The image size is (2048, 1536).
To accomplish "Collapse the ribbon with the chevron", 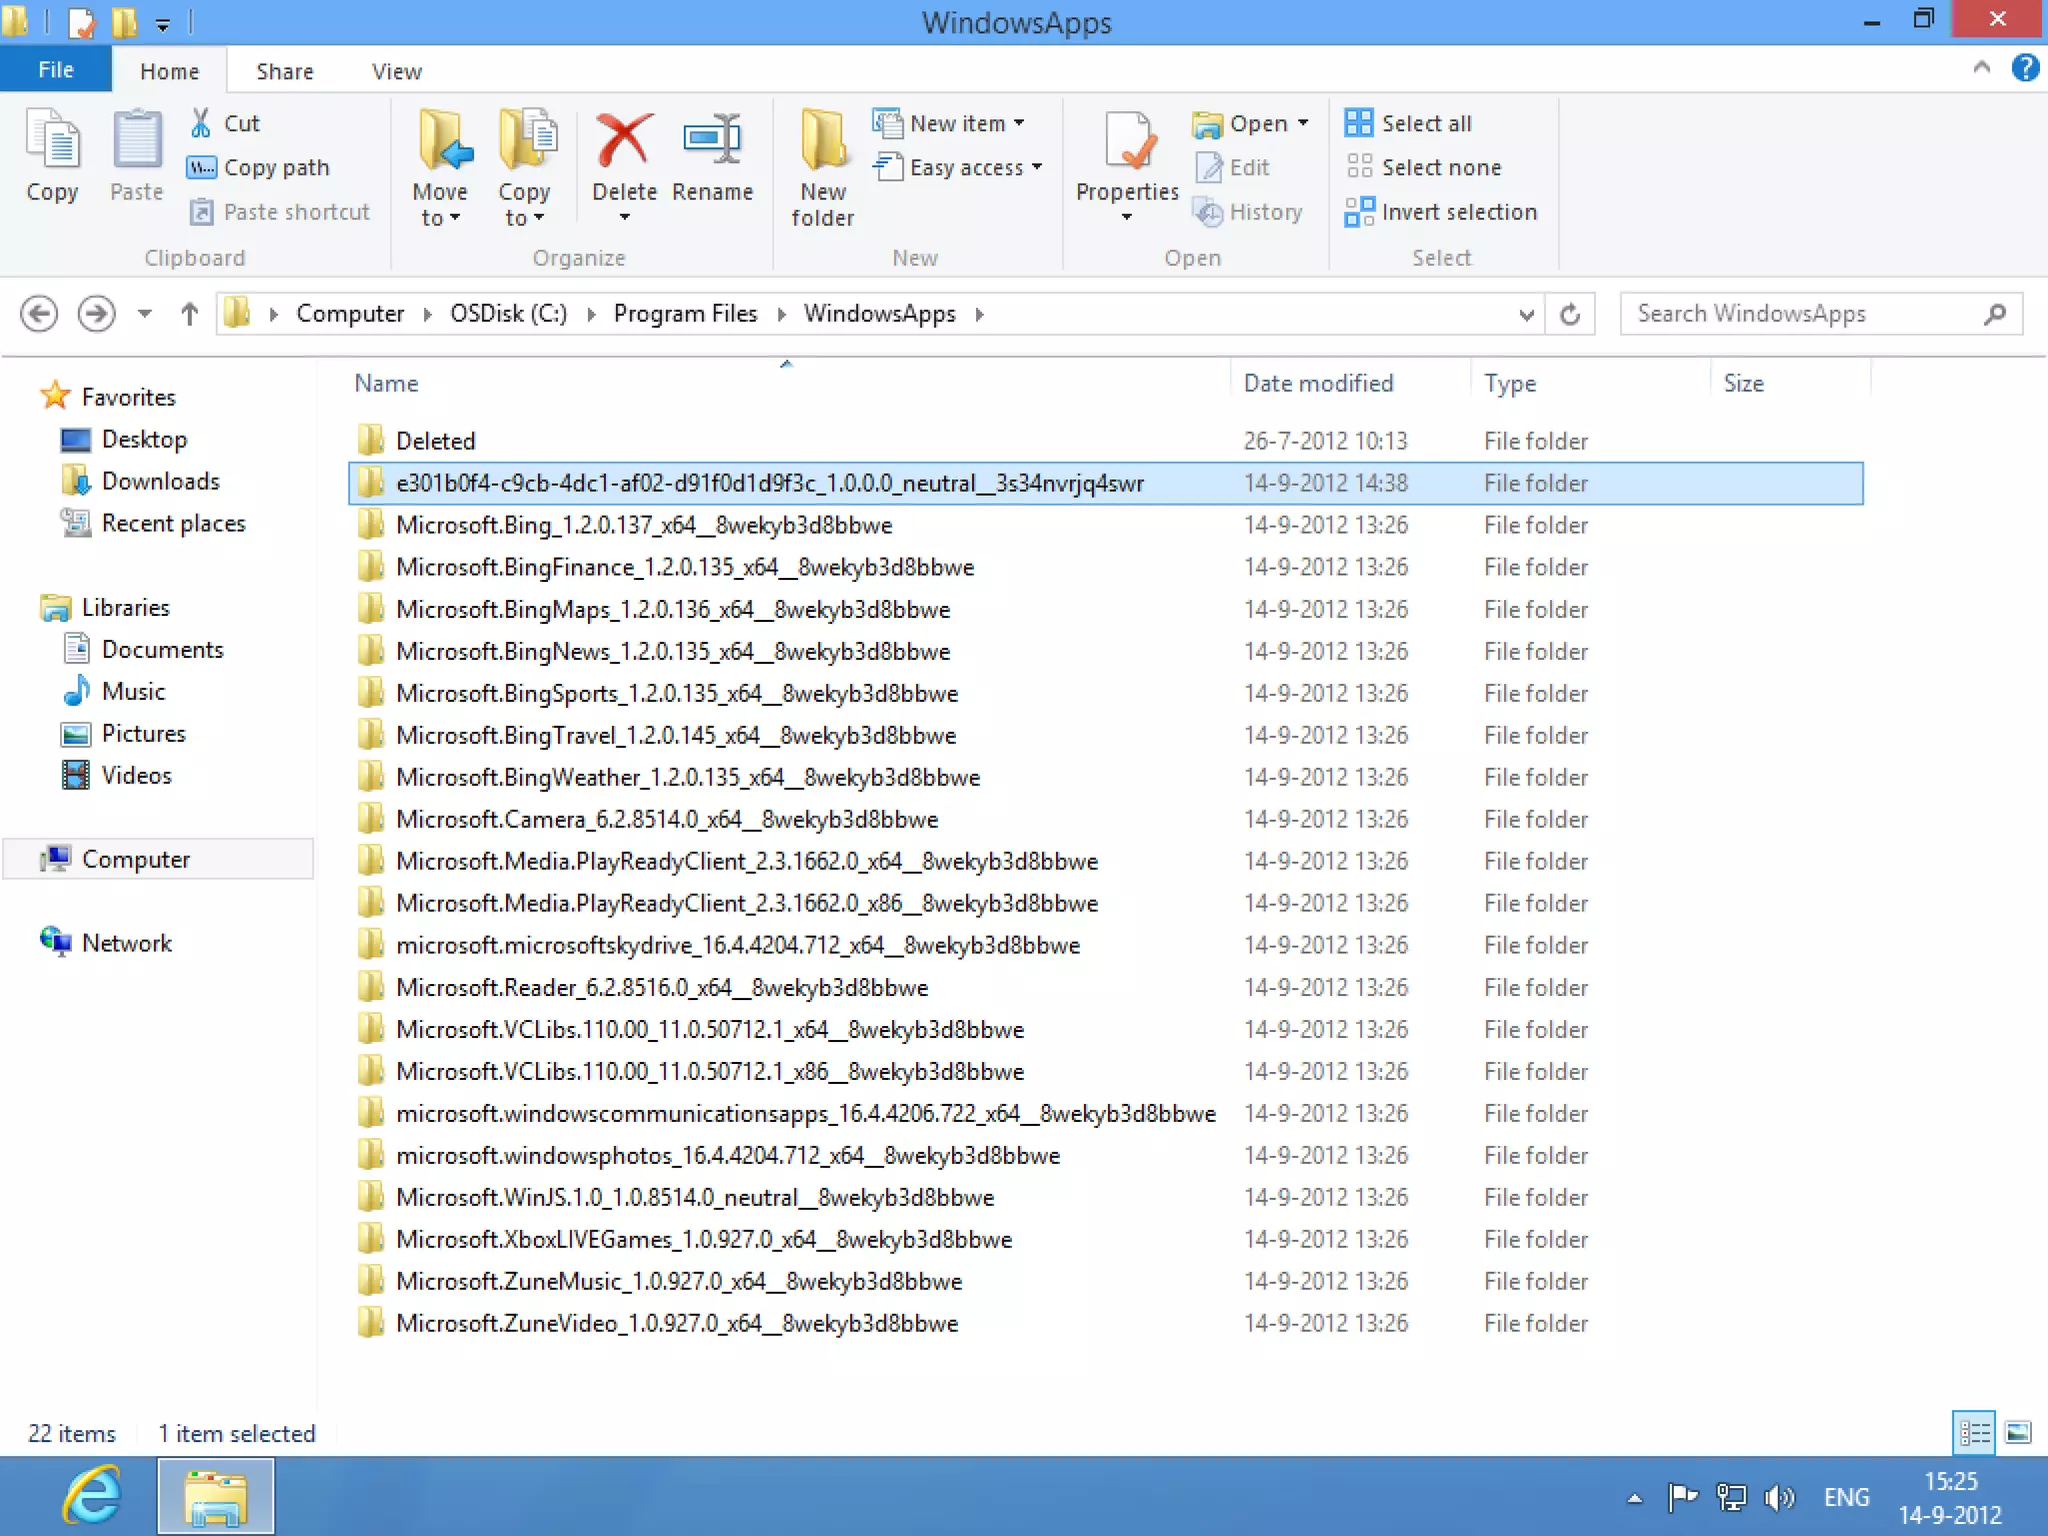I will click(1981, 68).
